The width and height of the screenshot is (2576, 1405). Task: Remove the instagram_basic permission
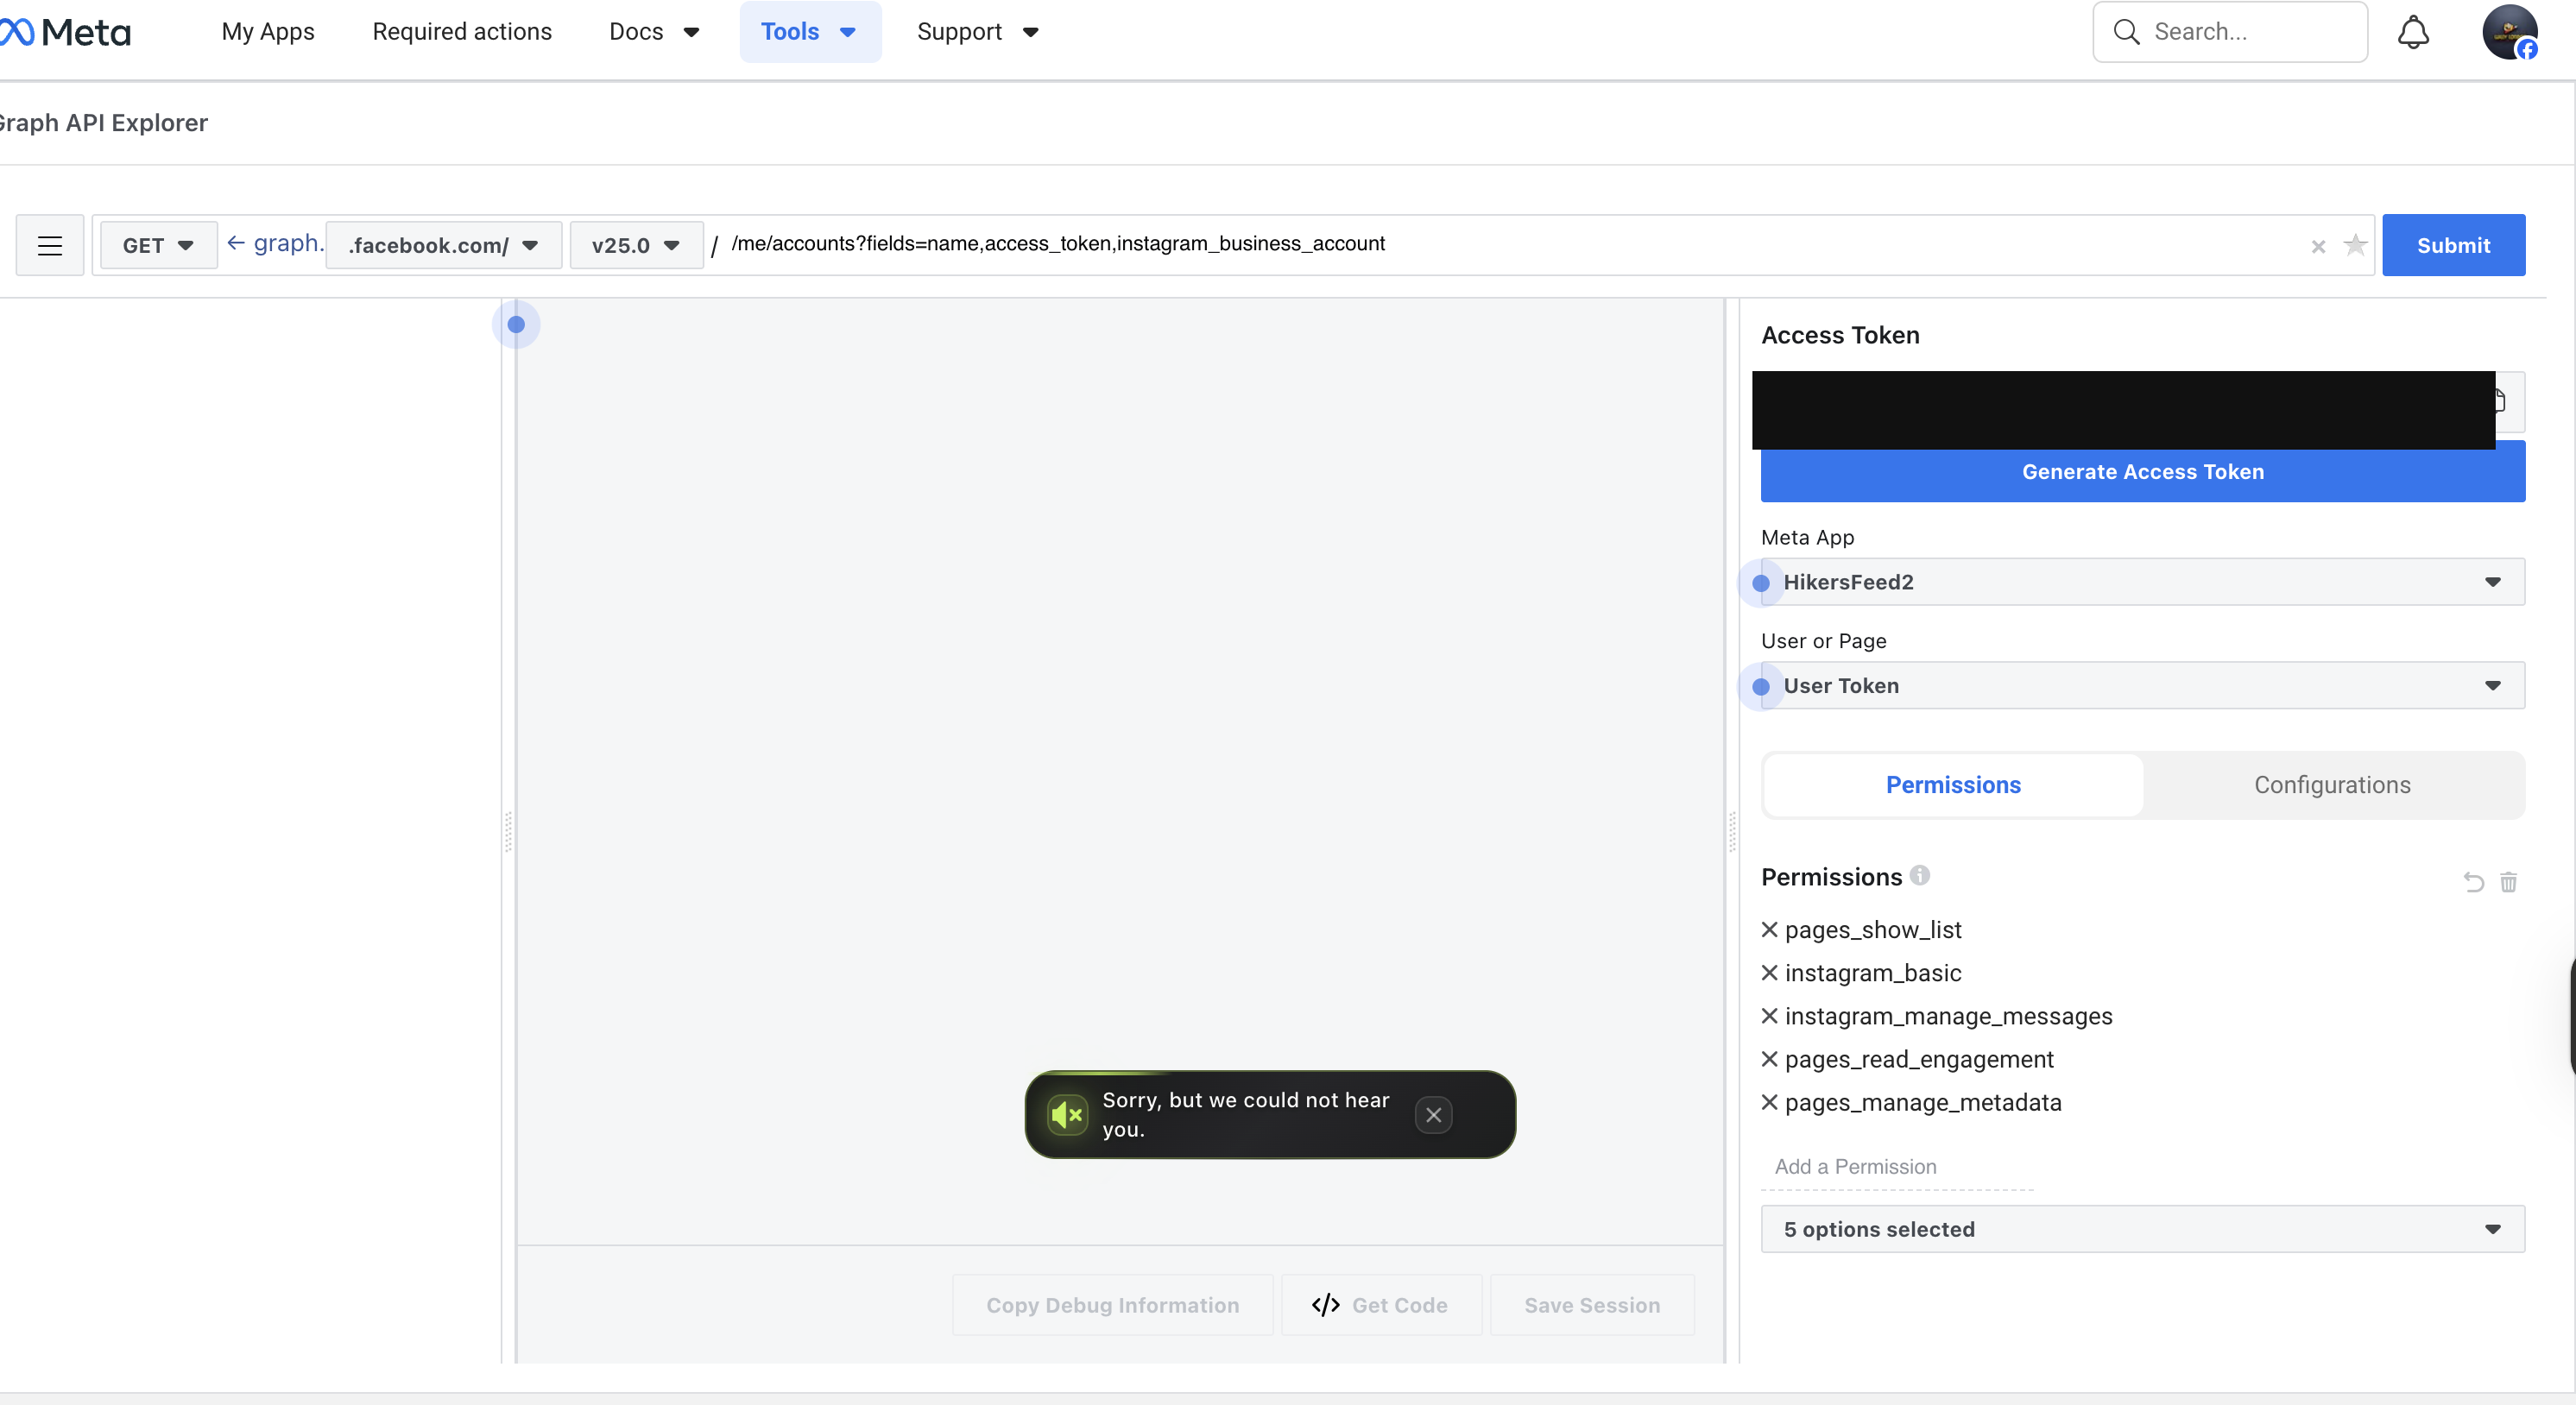(1769, 973)
